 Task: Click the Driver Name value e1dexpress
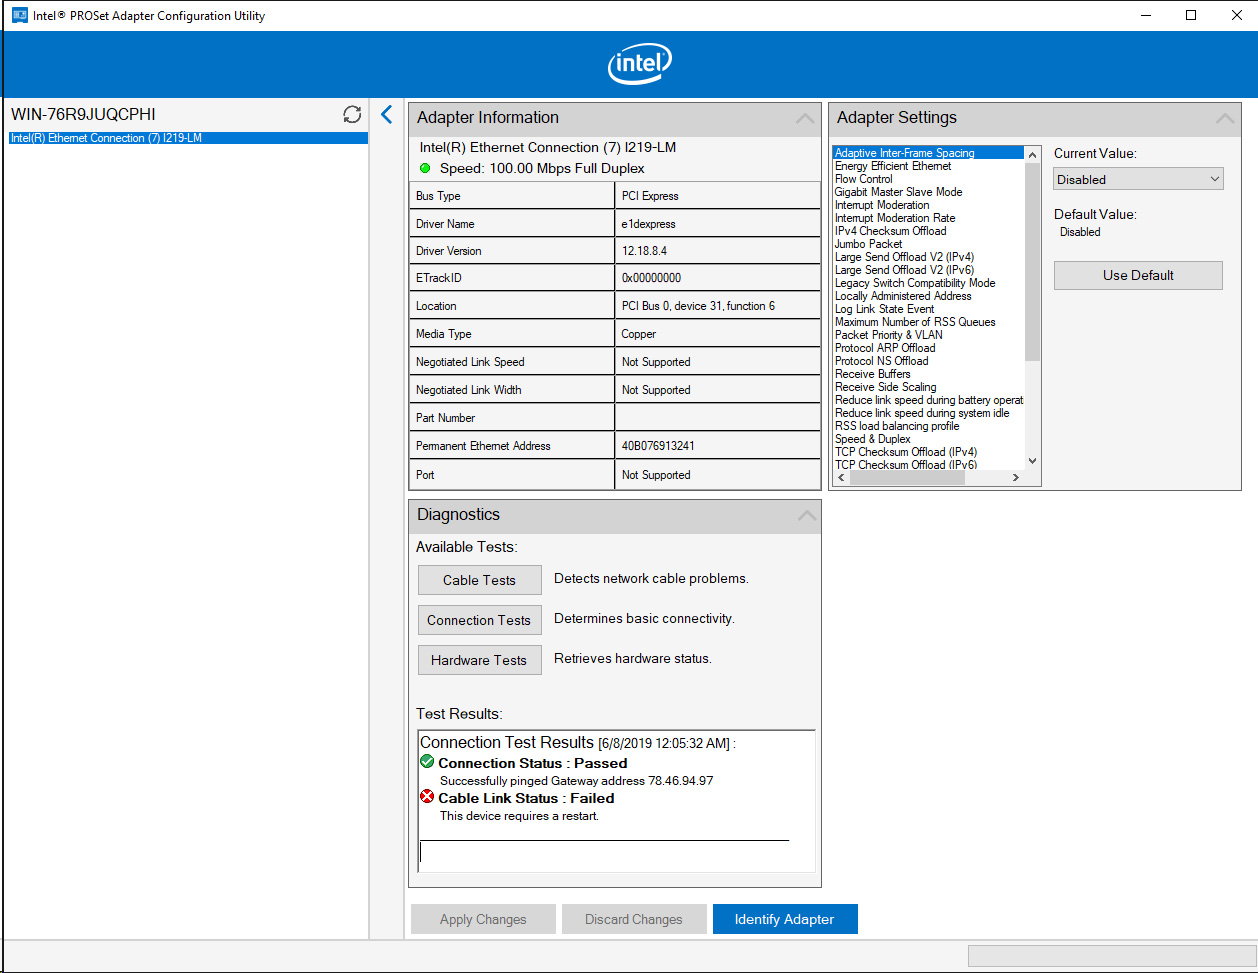coord(649,224)
